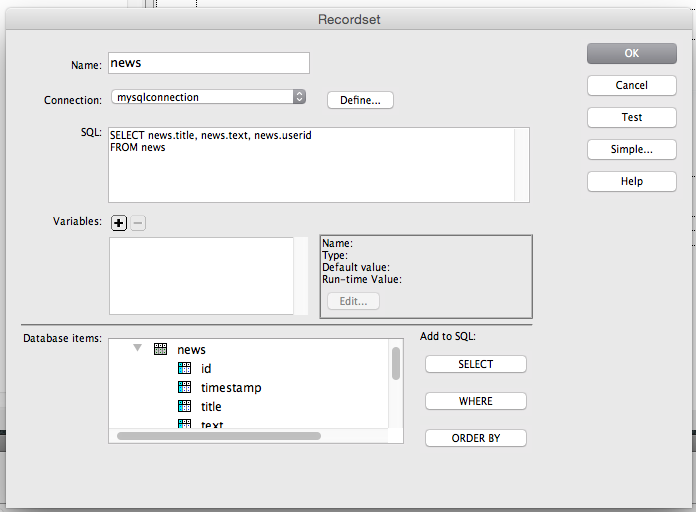Test the SQL query

[x=632, y=117]
